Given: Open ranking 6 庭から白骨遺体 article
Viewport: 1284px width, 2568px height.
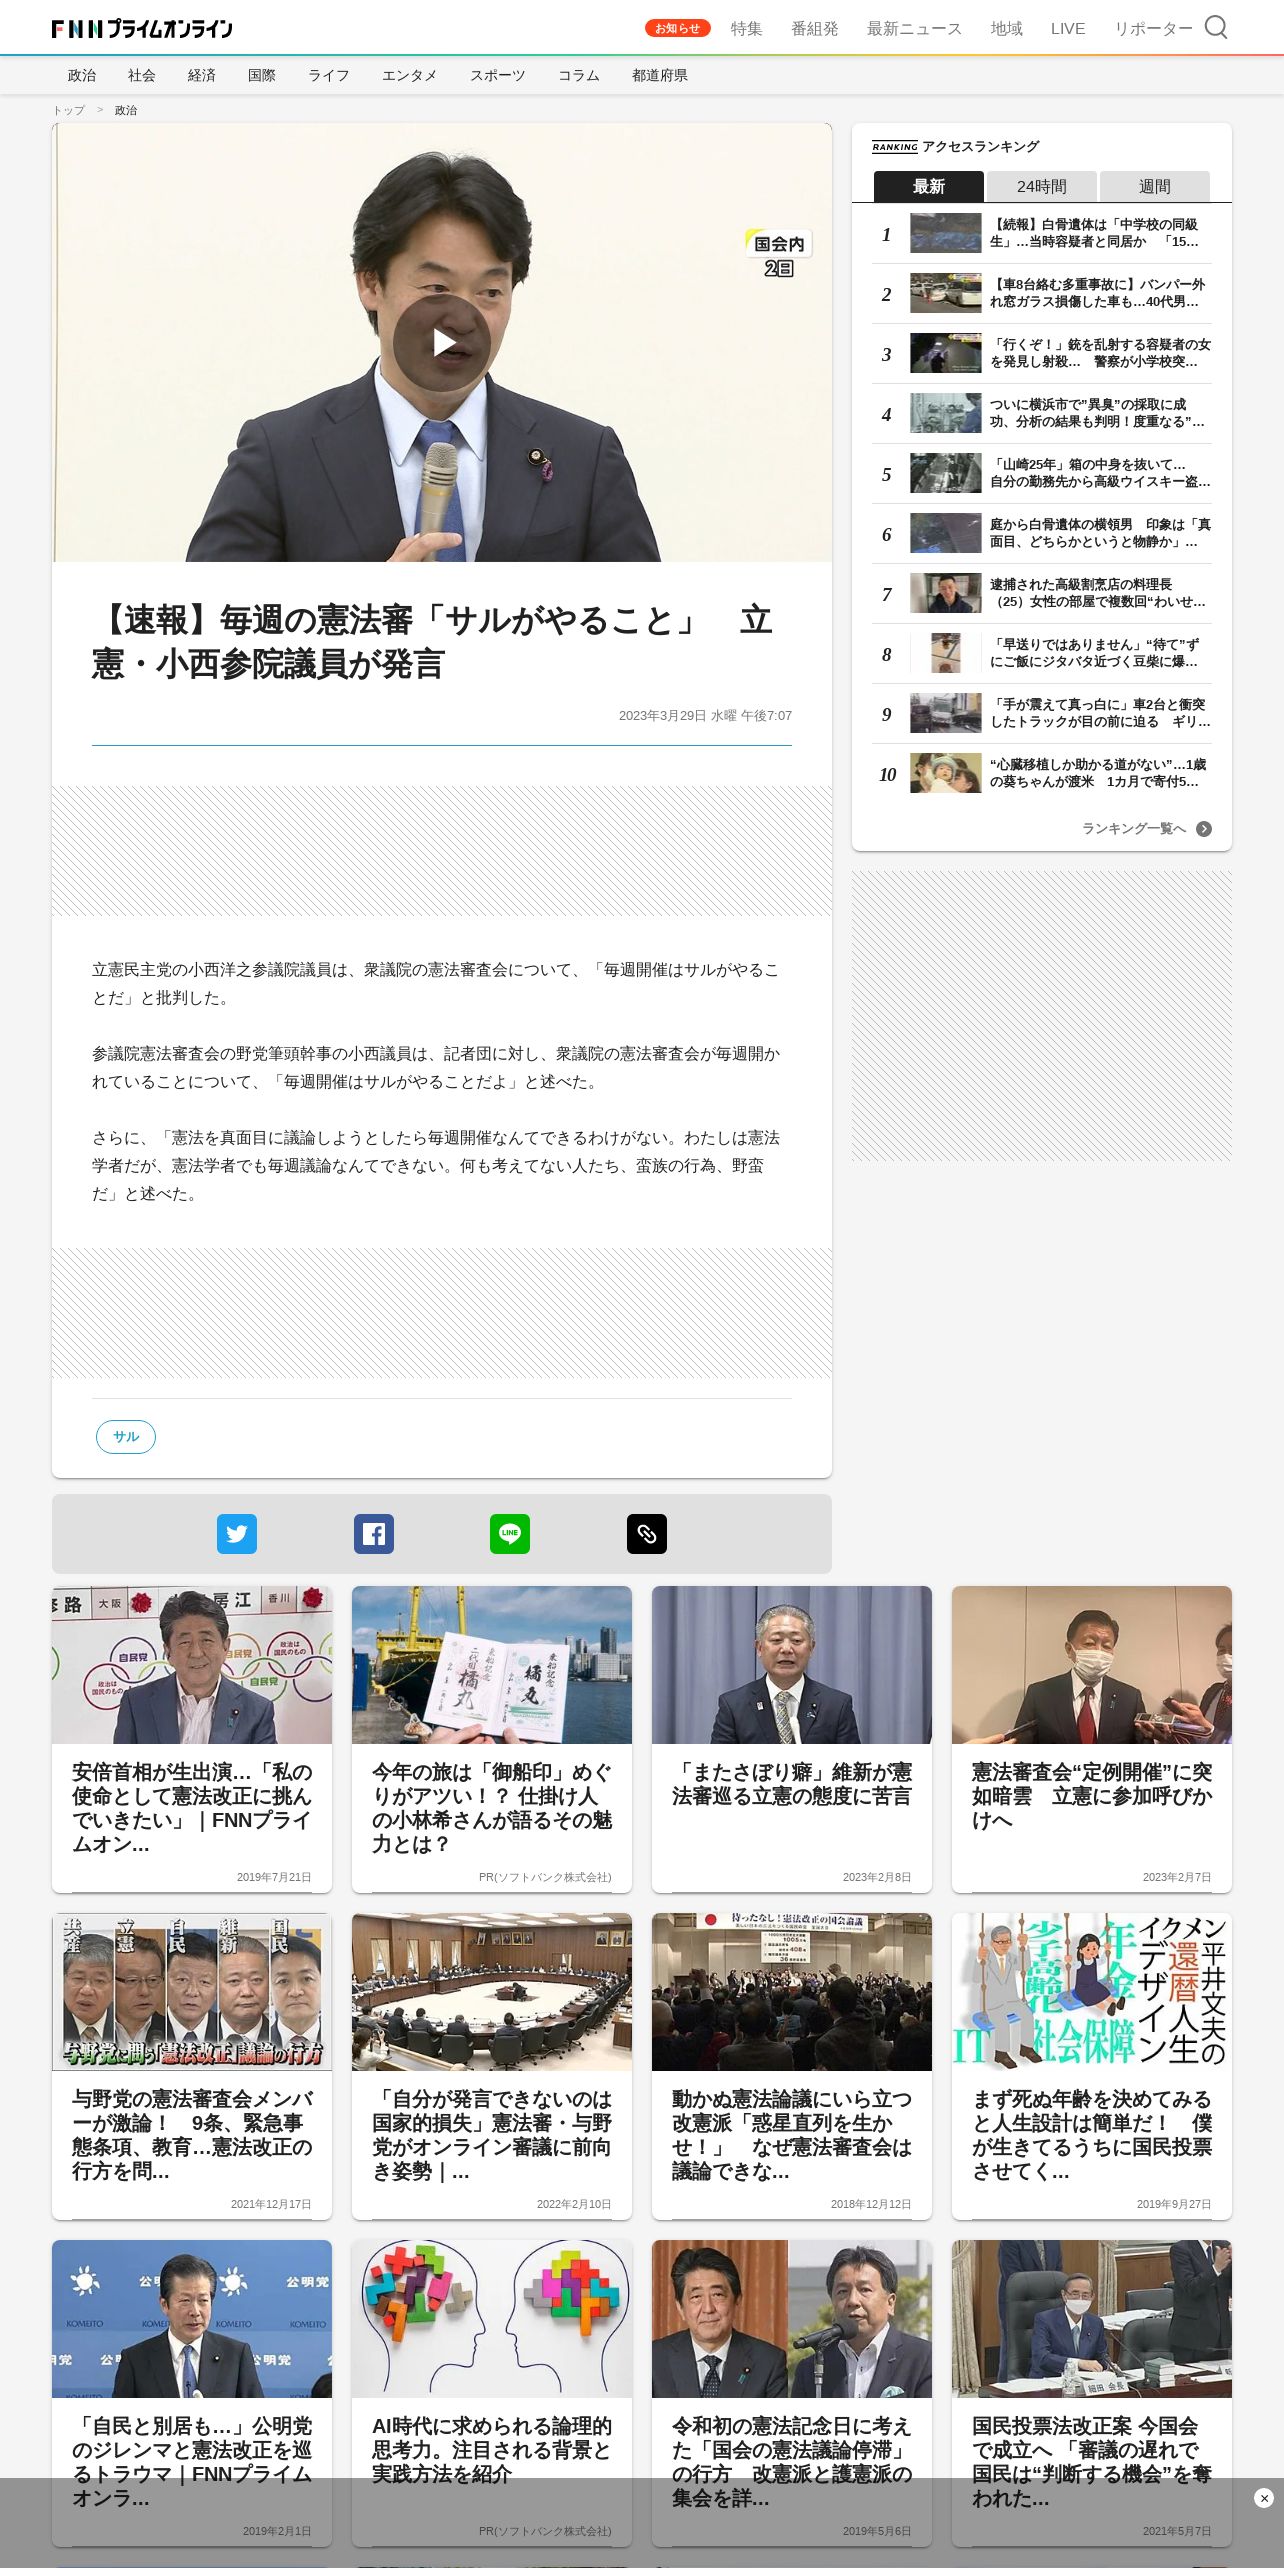Looking at the screenshot, I should tap(1042, 533).
